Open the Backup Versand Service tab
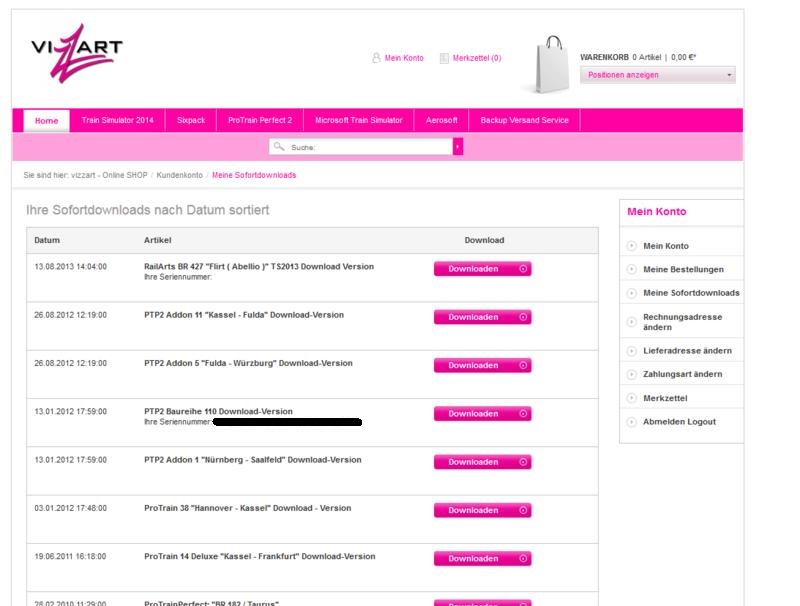800x606 pixels. point(524,120)
